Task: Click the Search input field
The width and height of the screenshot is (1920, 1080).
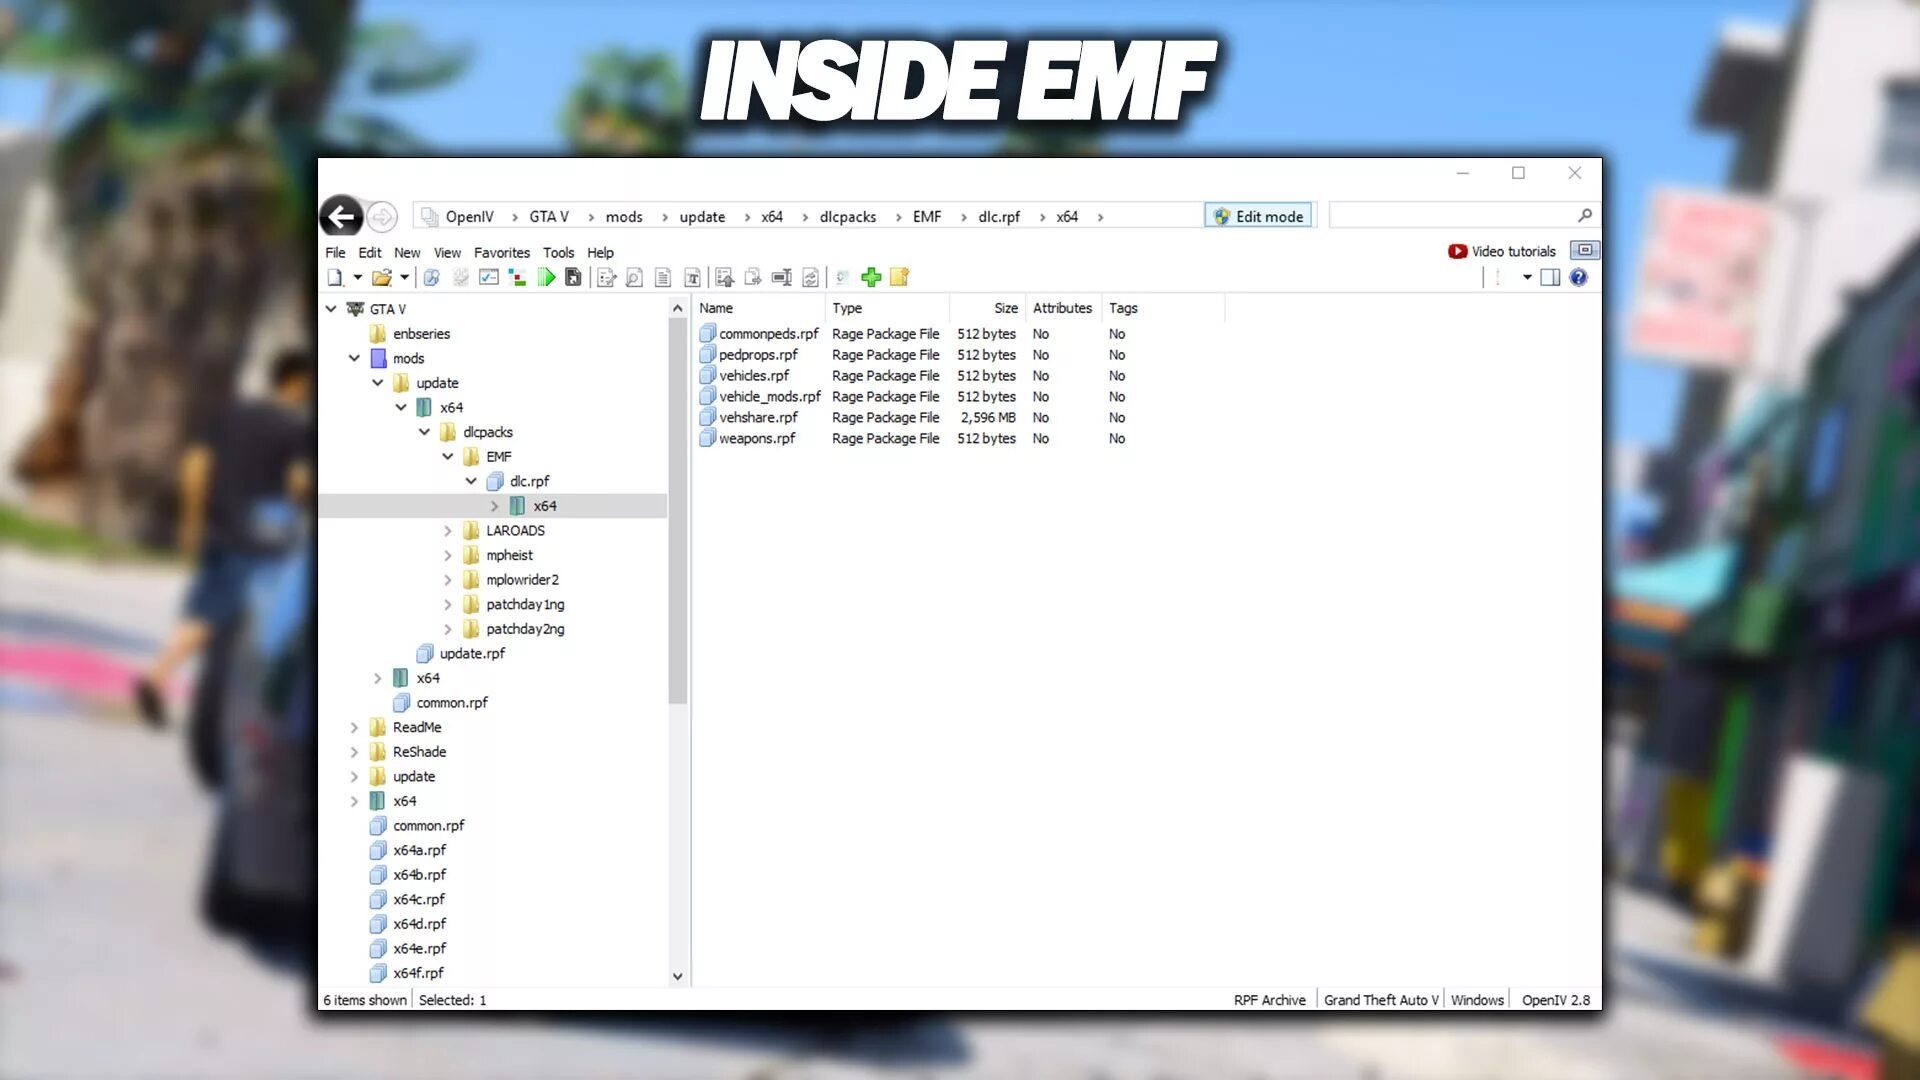Action: tap(1451, 216)
